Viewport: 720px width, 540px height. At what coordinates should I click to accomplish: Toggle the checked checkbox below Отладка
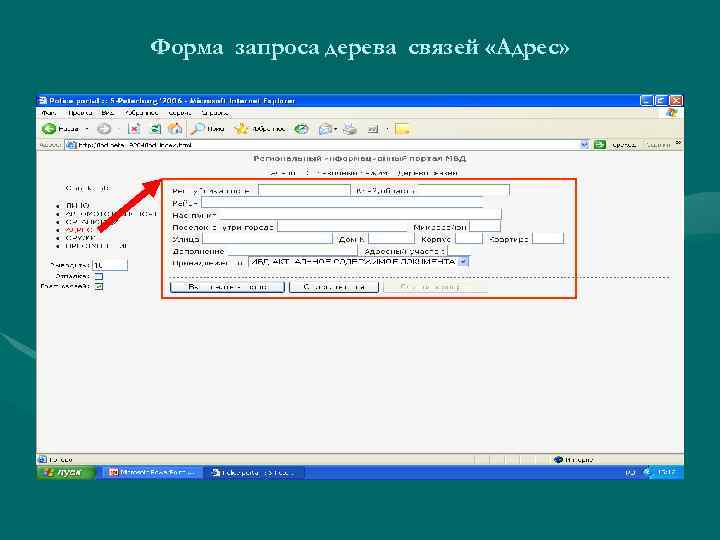pos(99,287)
